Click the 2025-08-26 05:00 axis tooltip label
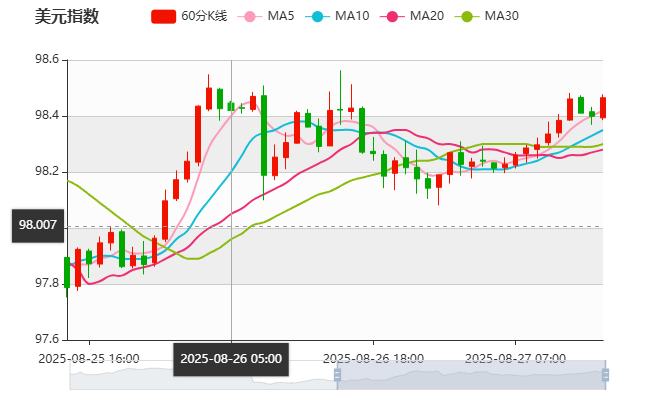 coord(231,359)
